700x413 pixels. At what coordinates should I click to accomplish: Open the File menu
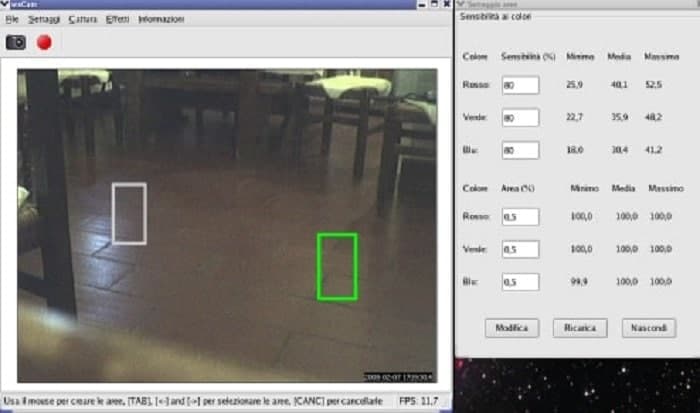pos(12,20)
